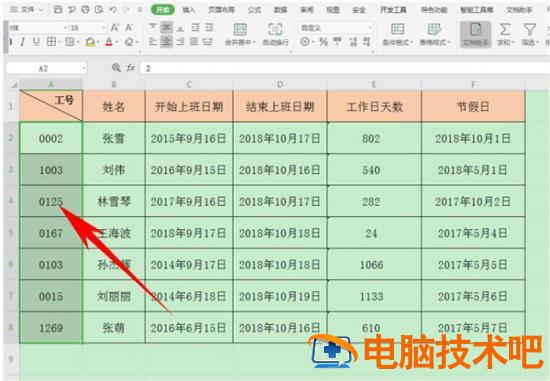Click the red font color icon
The image size is (550, 381).
tap(109, 42)
